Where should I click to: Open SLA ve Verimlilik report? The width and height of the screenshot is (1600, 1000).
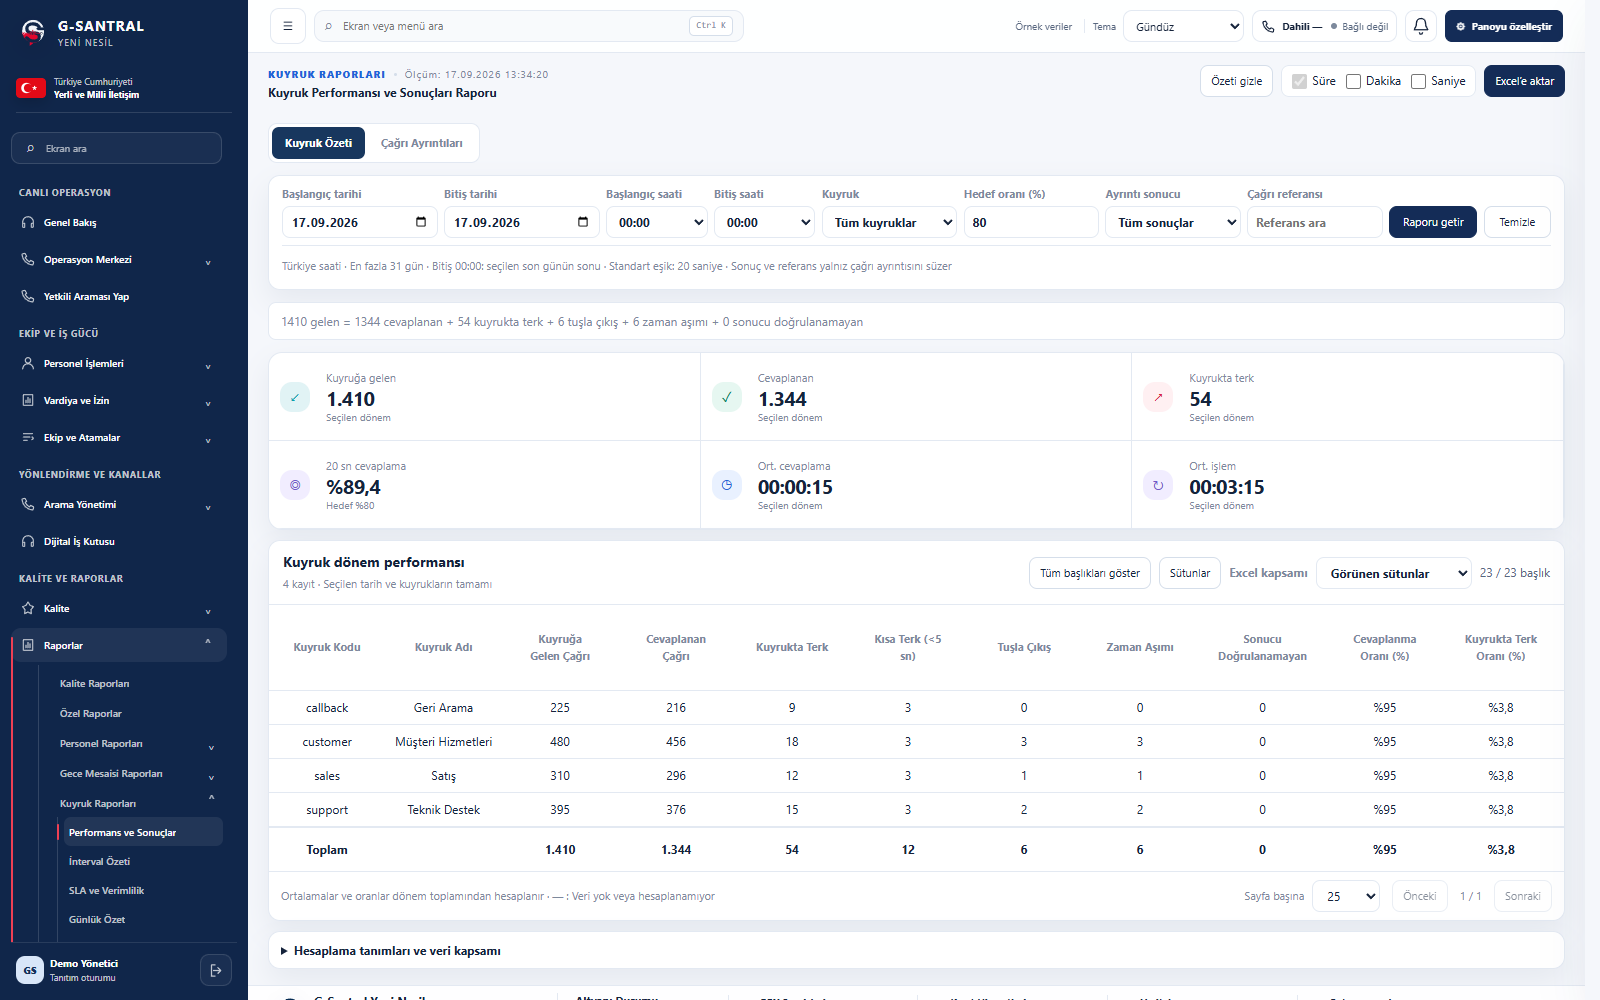107,891
